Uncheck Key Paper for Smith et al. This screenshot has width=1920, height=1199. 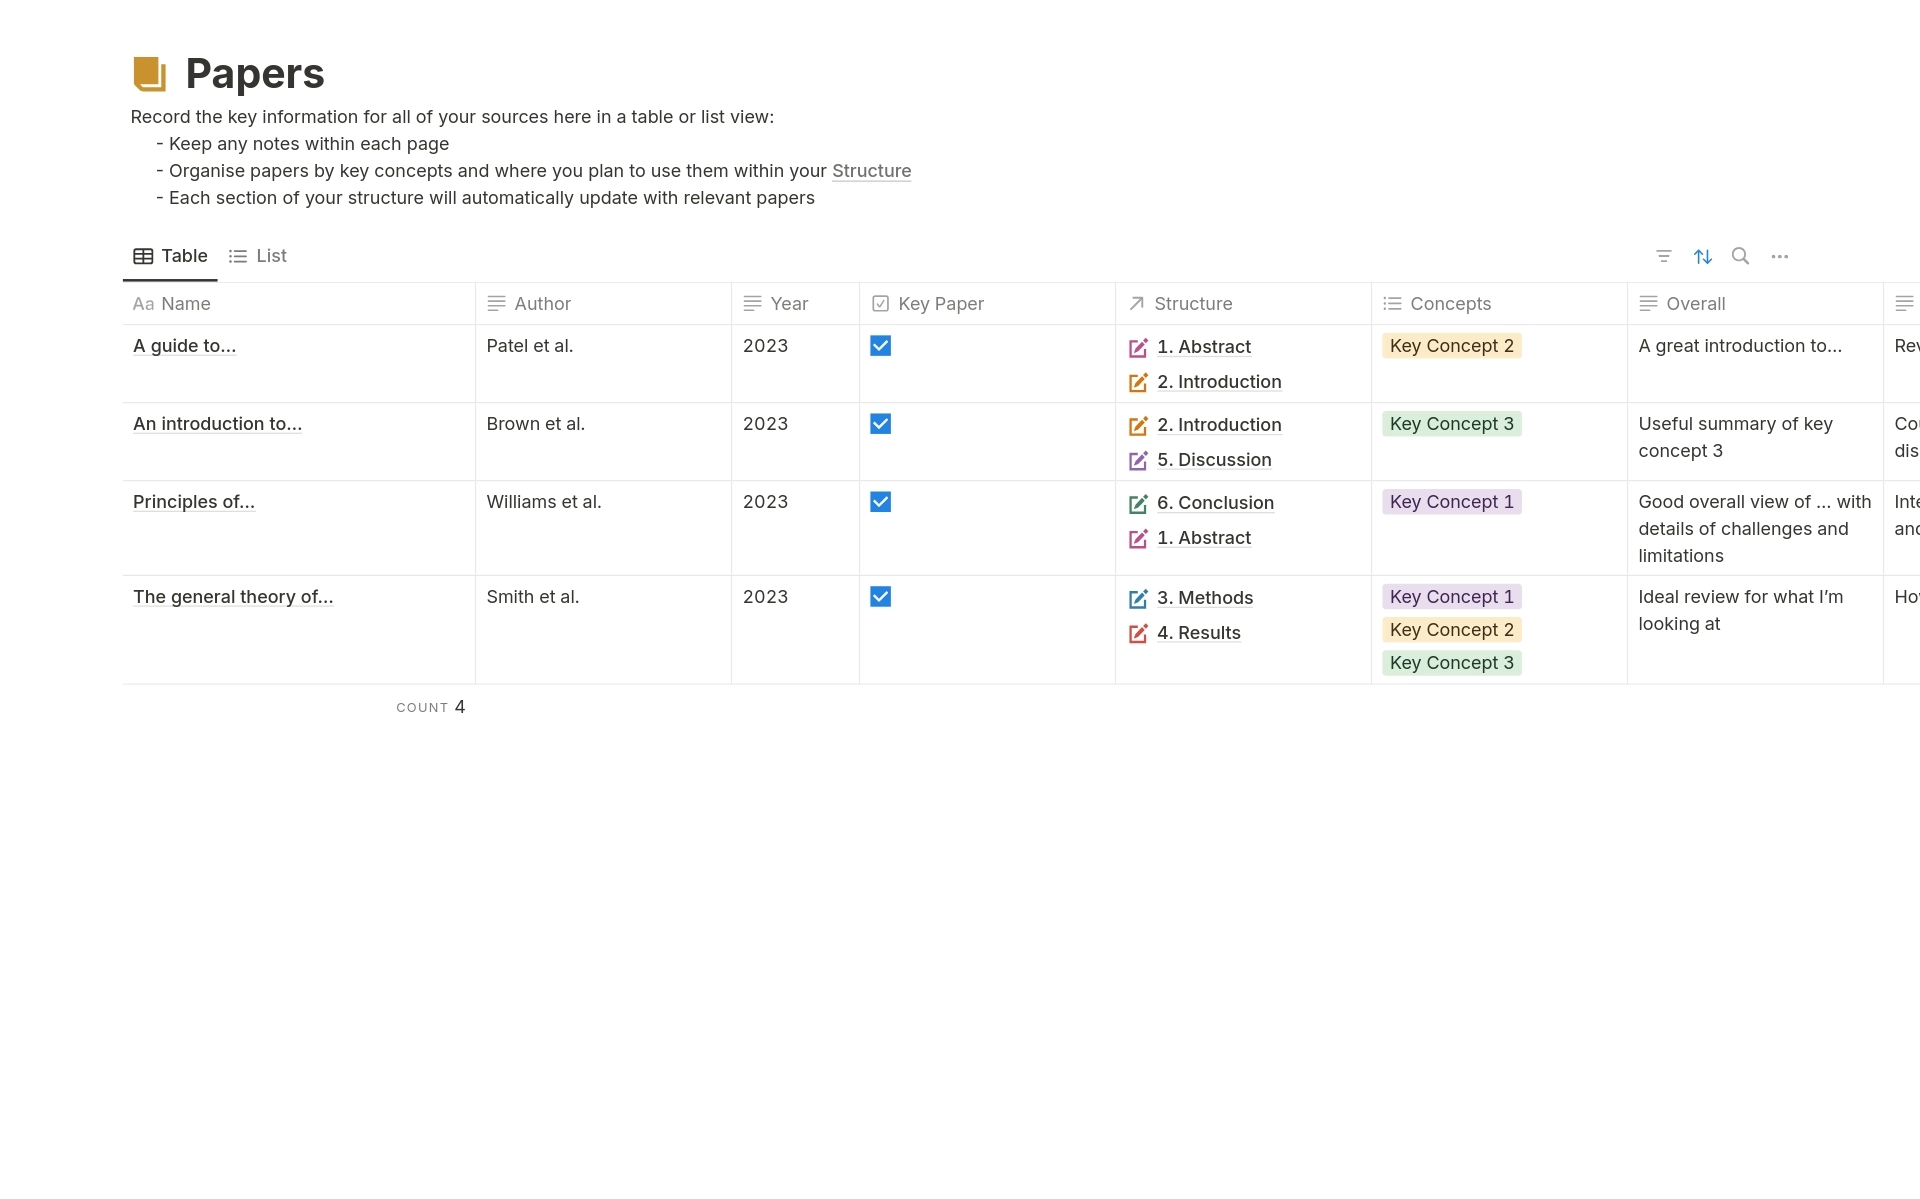(x=880, y=597)
